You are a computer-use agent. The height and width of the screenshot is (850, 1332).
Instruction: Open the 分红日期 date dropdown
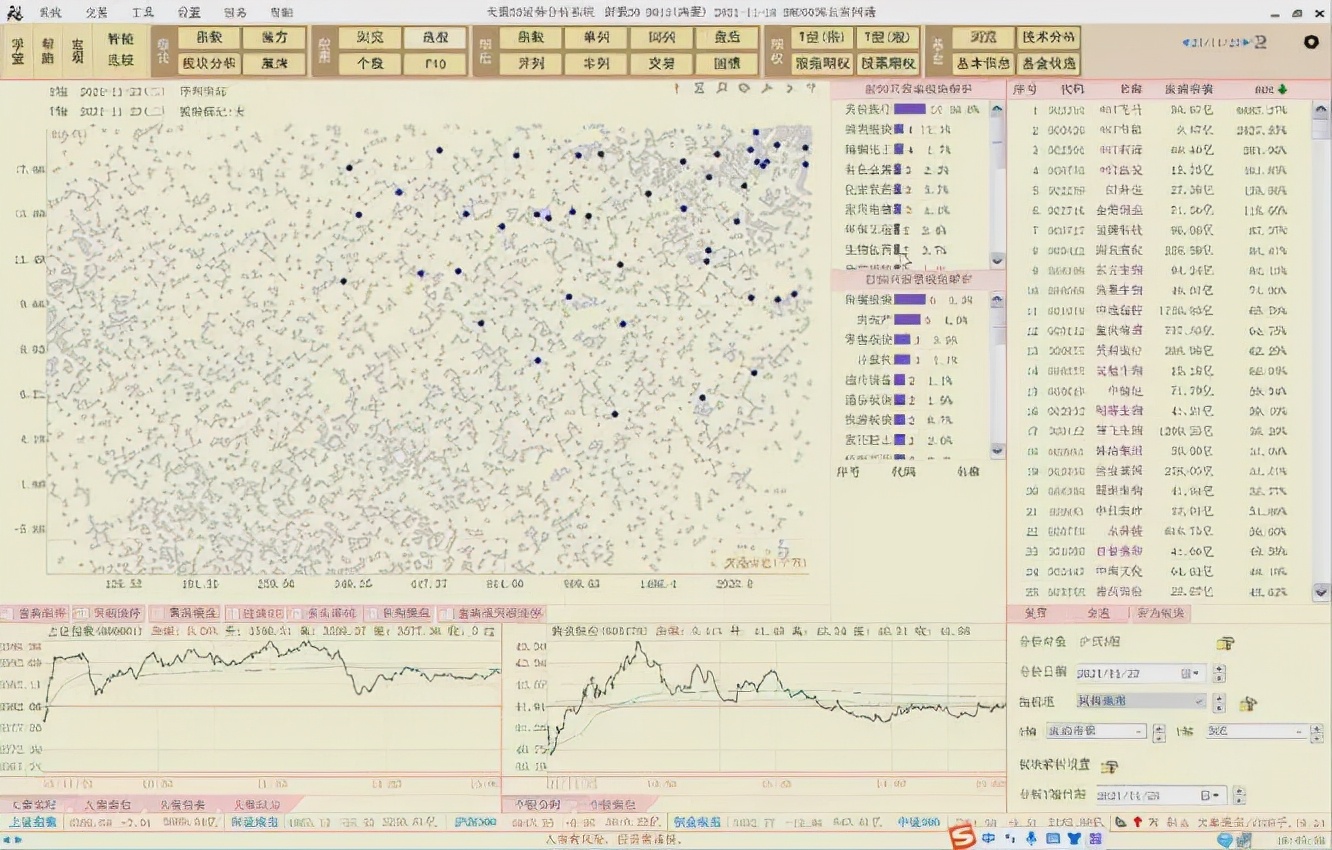1197,673
